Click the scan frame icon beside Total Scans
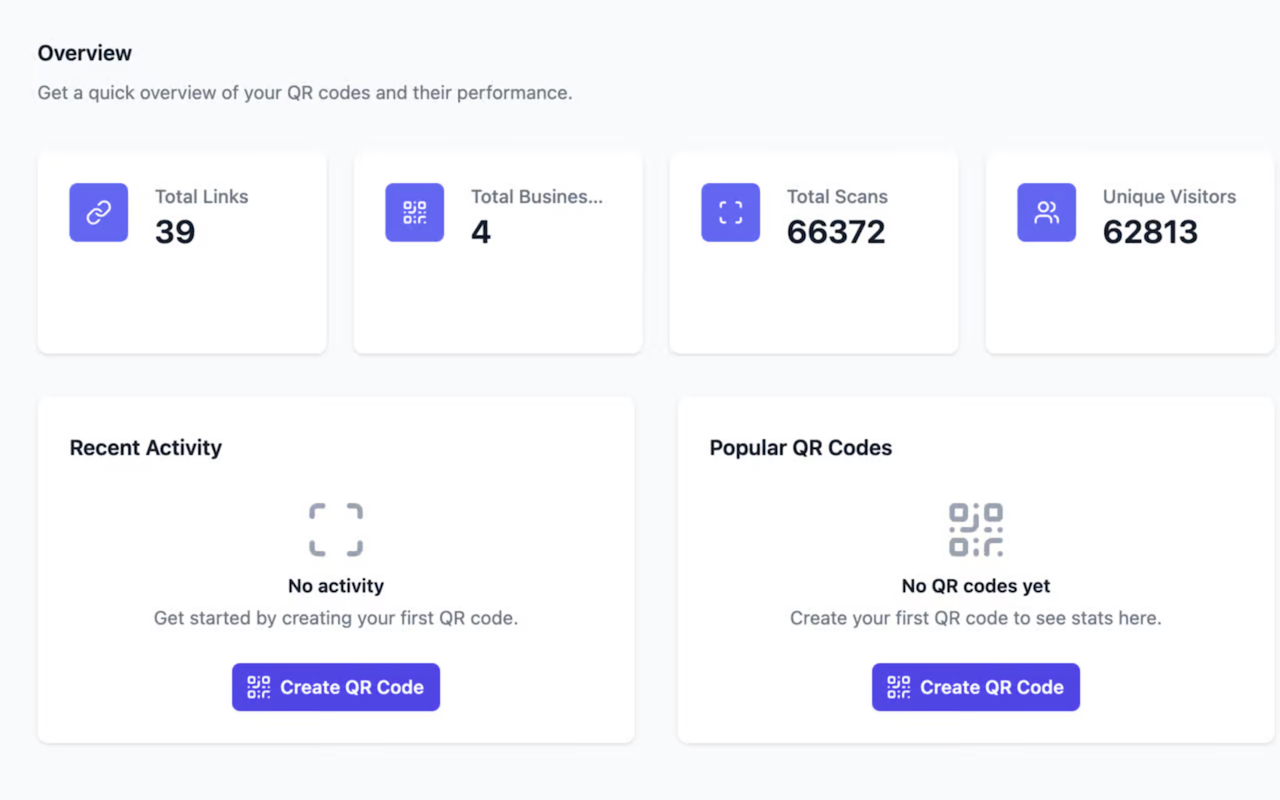The image size is (1280, 800). click(730, 212)
